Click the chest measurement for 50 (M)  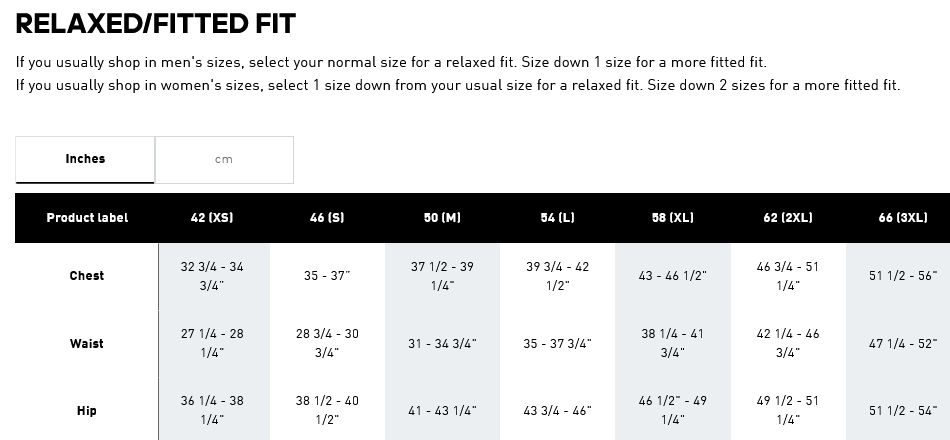442,276
